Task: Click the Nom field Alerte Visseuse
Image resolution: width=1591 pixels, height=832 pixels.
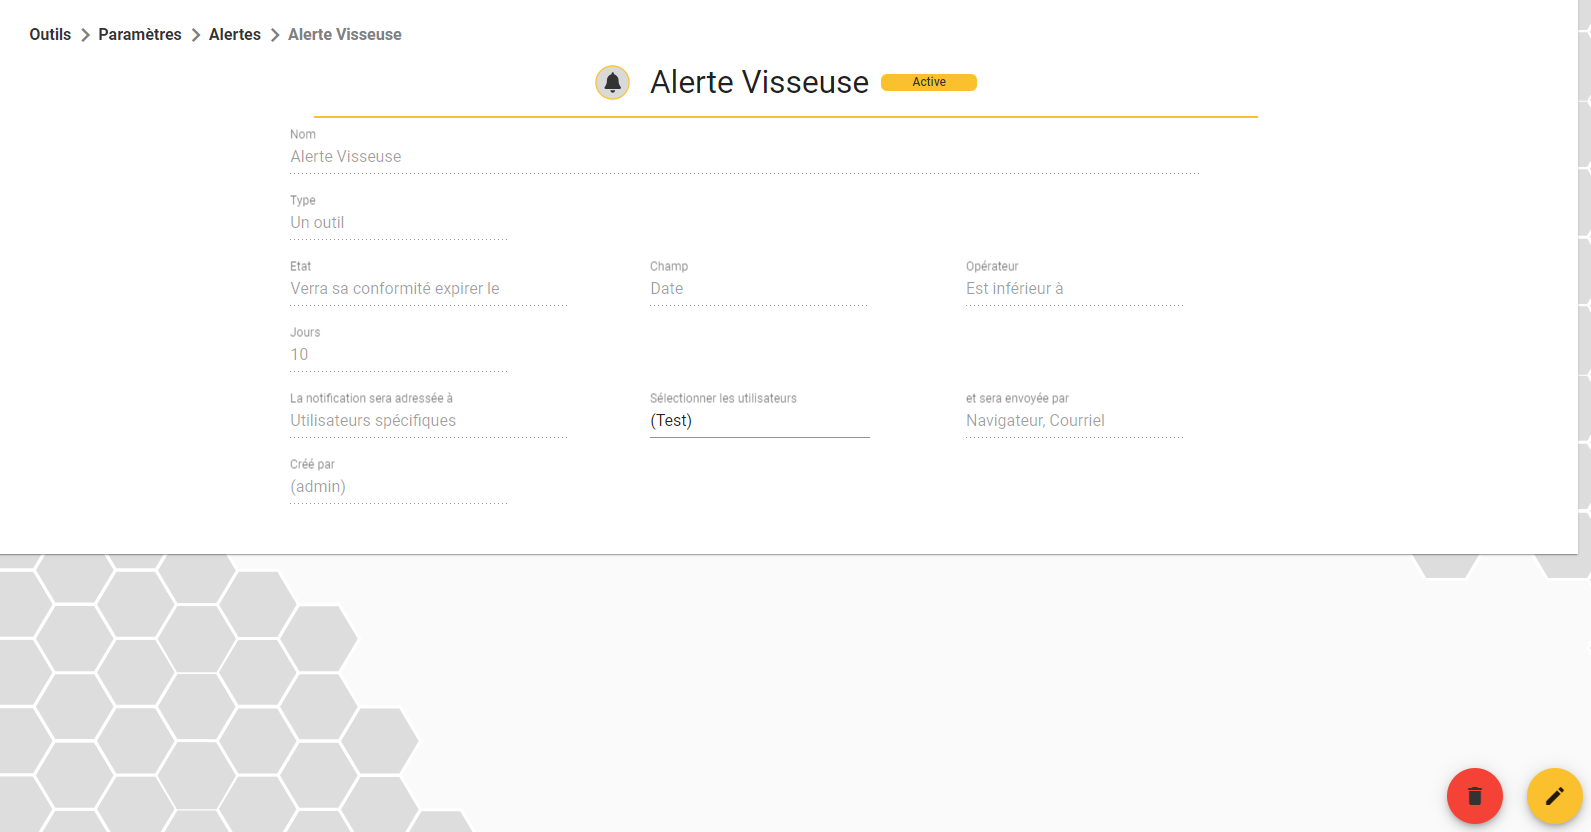Action: pos(745,157)
